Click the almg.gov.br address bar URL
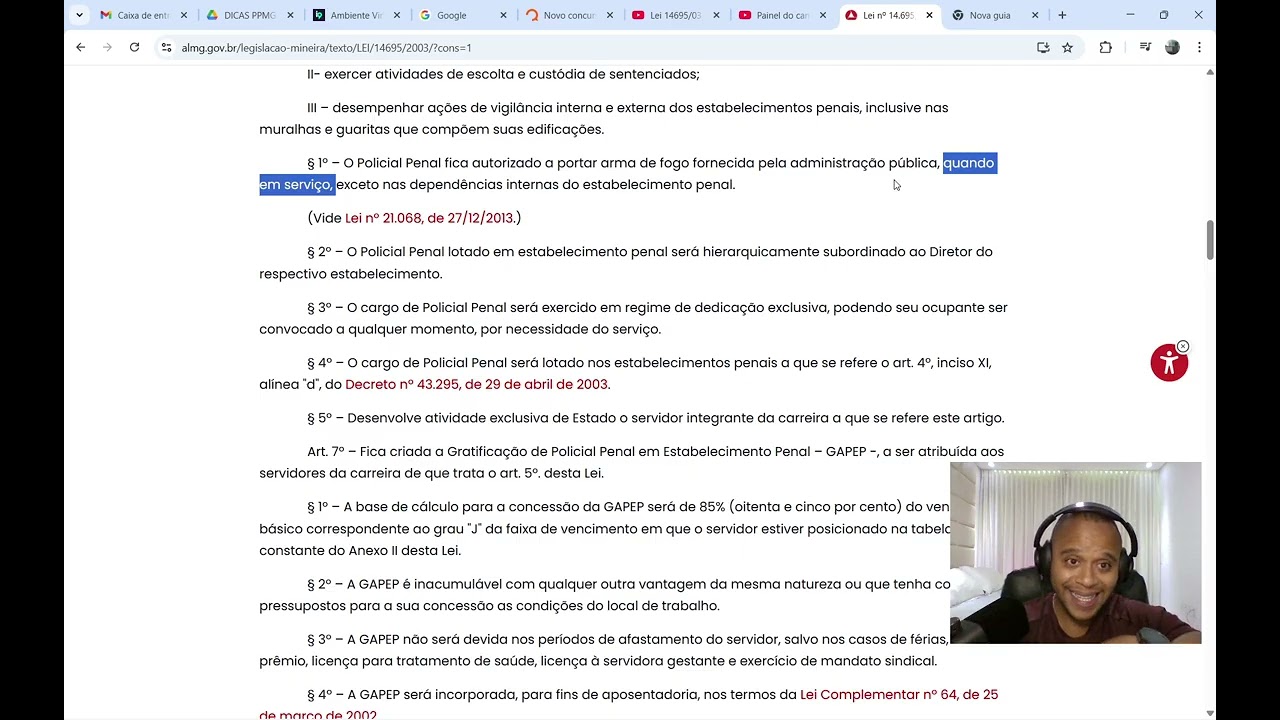The image size is (1280, 720). point(326,48)
